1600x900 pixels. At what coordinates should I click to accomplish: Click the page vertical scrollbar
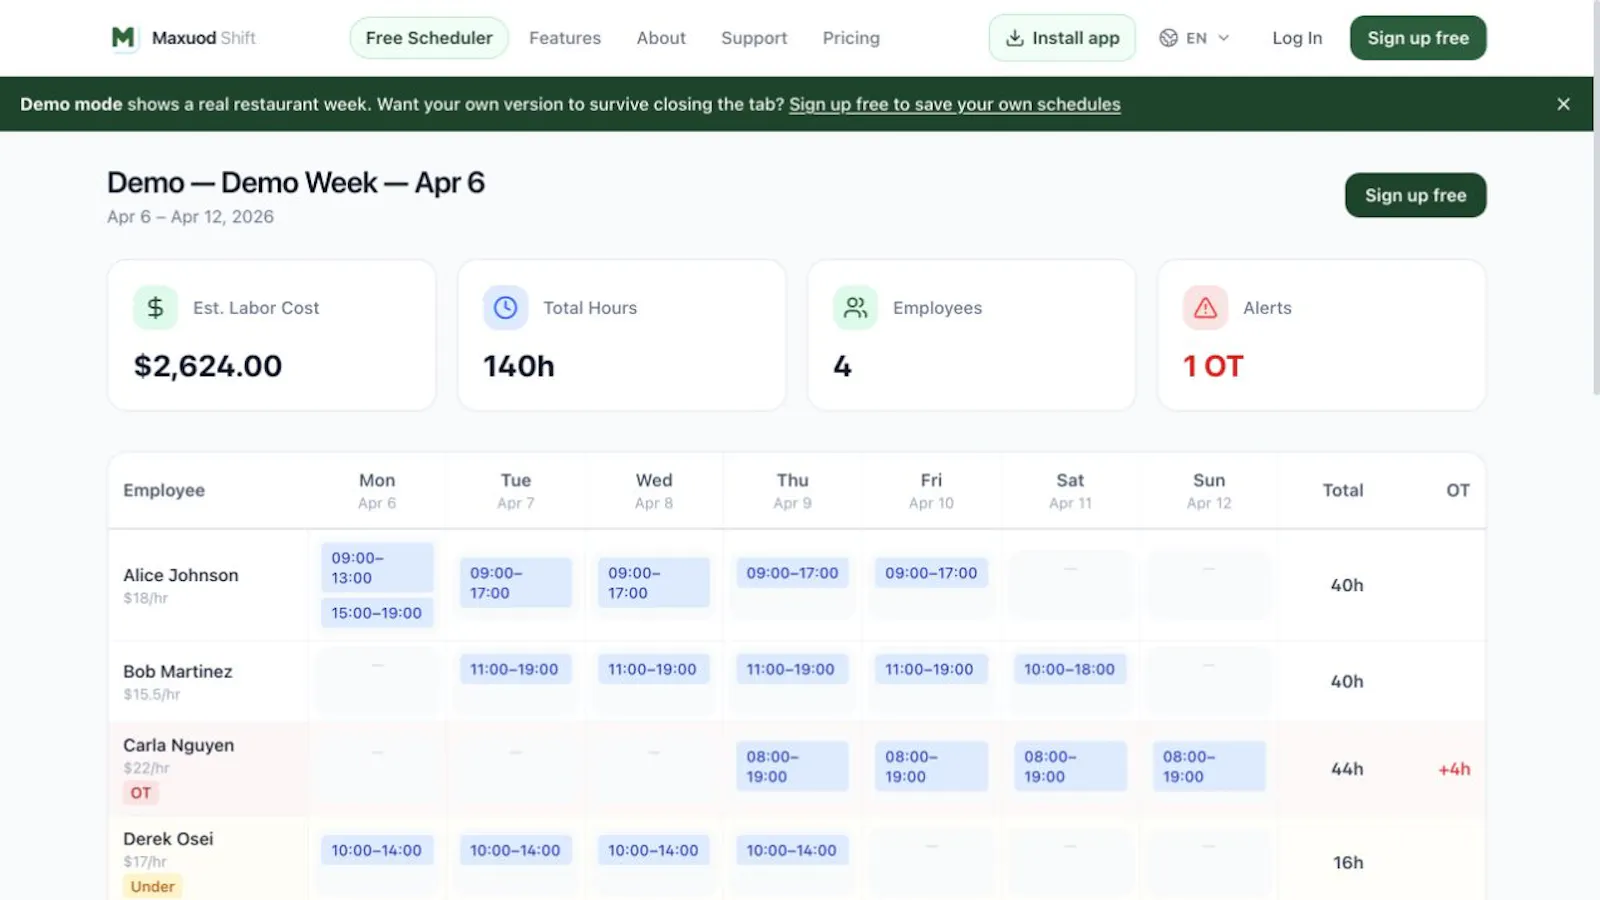click(1596, 200)
